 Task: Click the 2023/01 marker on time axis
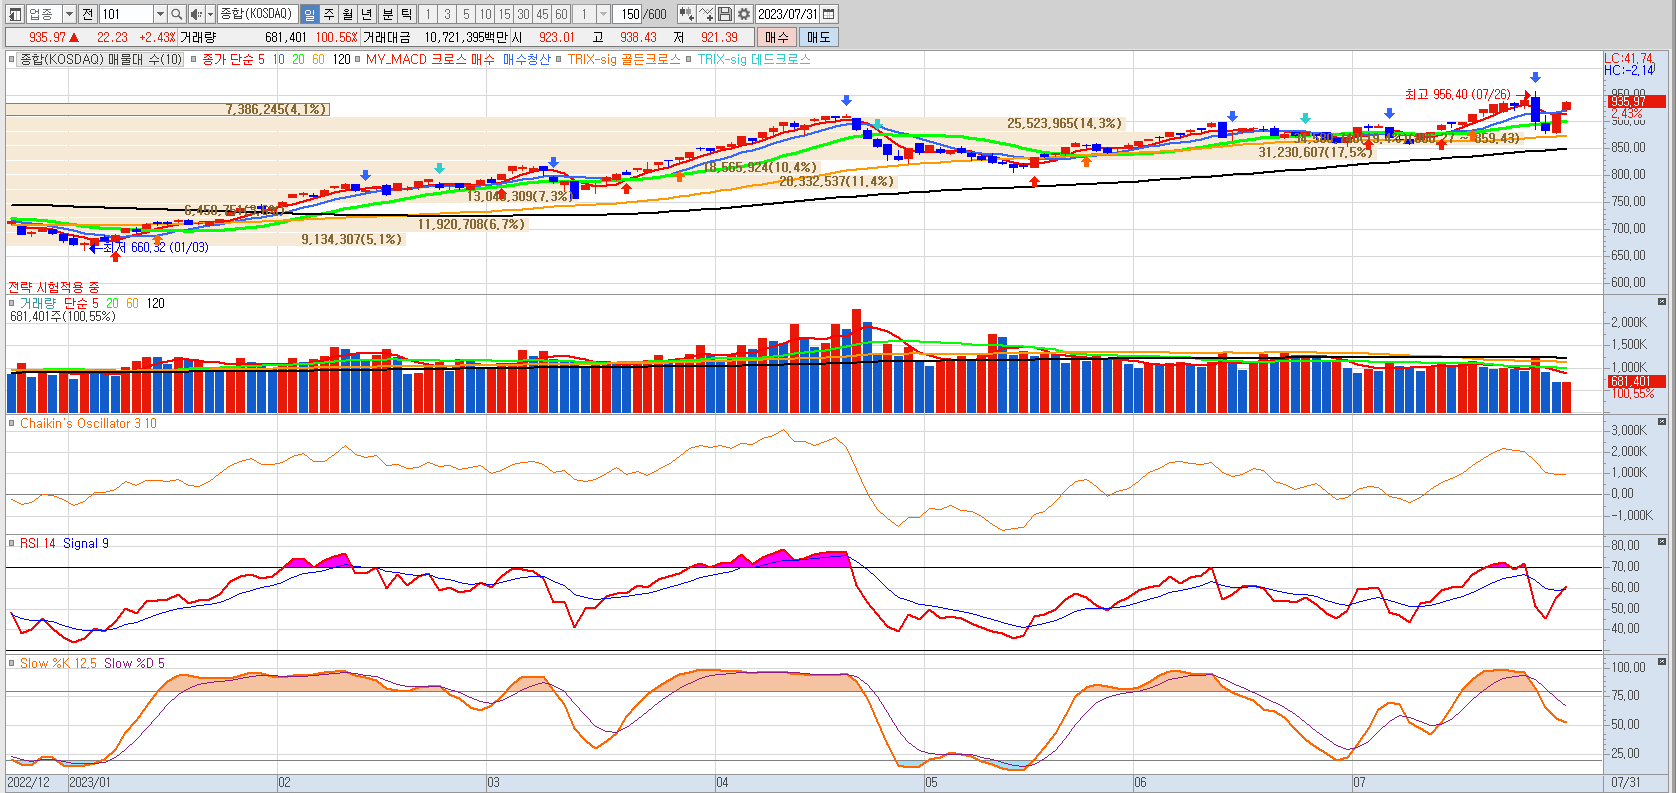tap(89, 782)
